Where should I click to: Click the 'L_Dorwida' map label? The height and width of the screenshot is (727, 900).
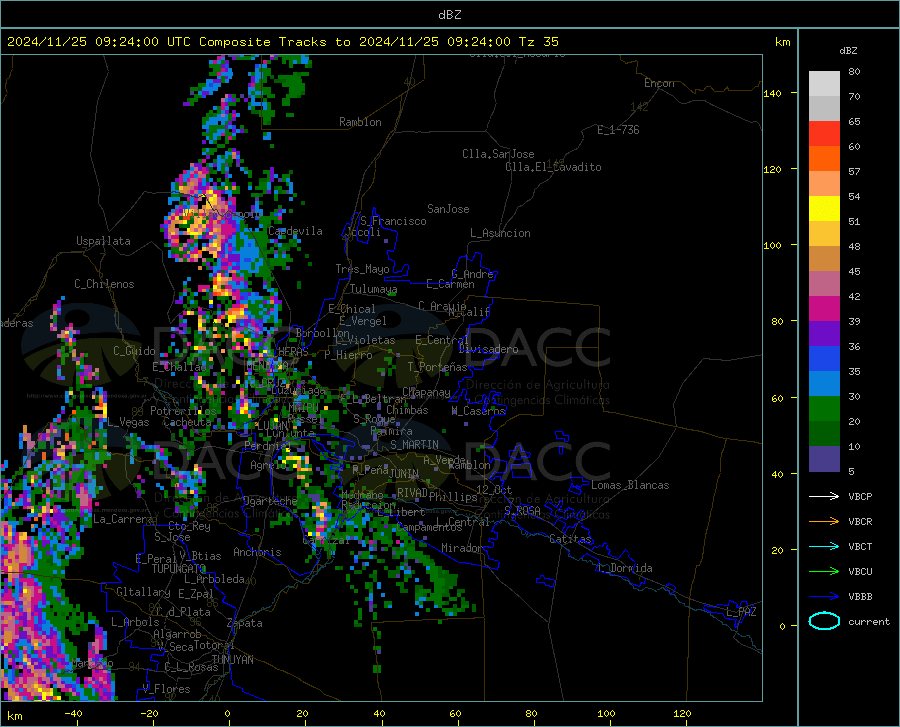click(624, 568)
